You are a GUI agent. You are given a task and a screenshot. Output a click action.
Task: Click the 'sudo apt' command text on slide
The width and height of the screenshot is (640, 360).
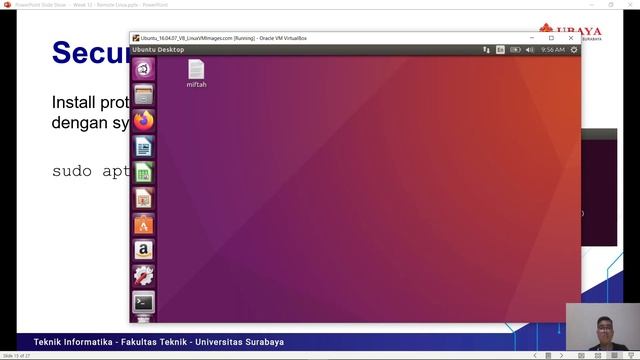(91, 171)
